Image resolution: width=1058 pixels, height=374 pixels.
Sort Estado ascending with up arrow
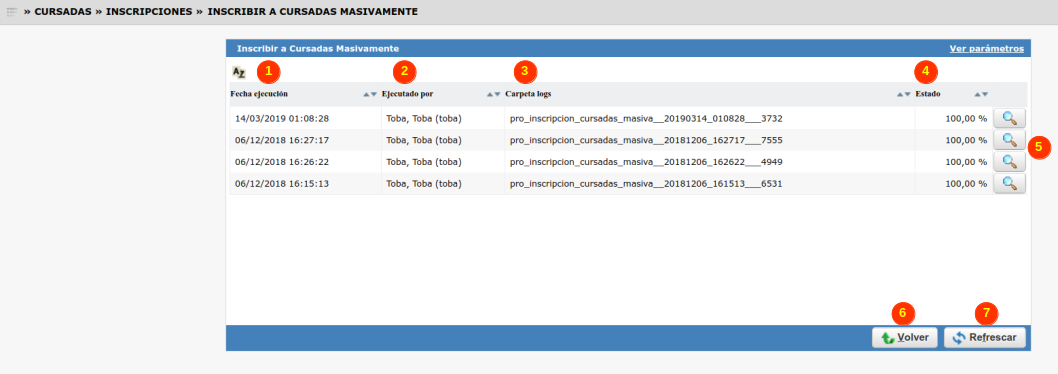(x=977, y=95)
